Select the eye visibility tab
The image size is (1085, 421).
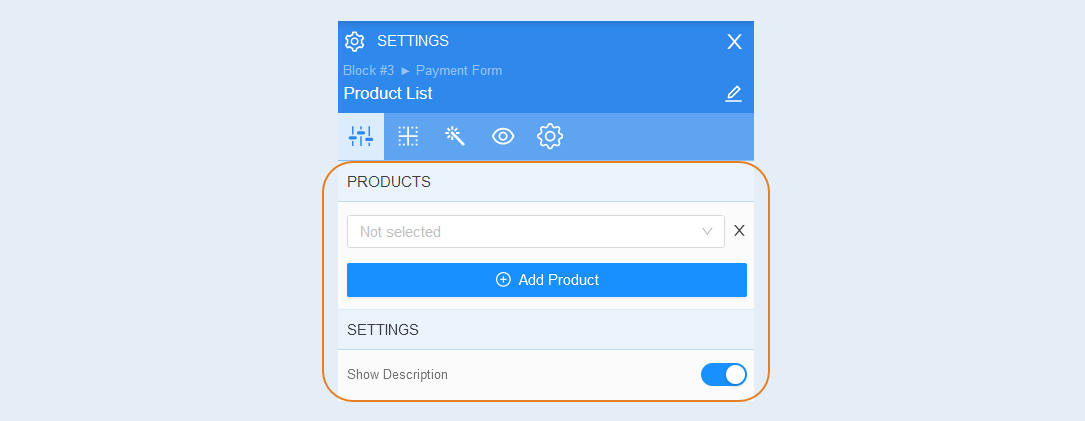[x=503, y=136]
